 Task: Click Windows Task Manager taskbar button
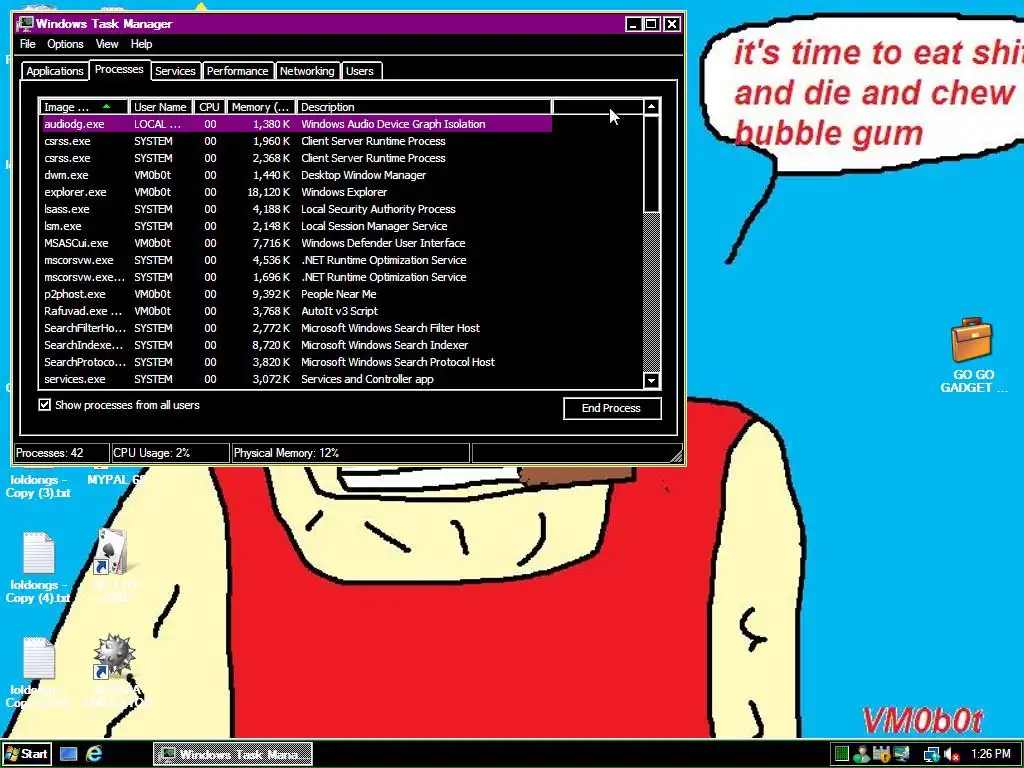(x=232, y=754)
